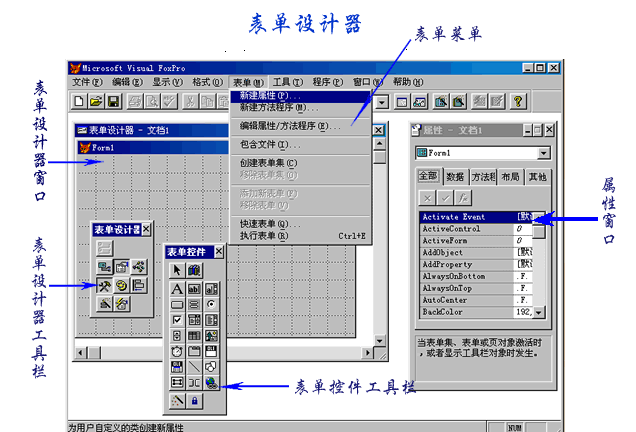The width and height of the screenshot is (636, 432).
Task: Click the Print Preview toolbar icon
Action: (152, 101)
